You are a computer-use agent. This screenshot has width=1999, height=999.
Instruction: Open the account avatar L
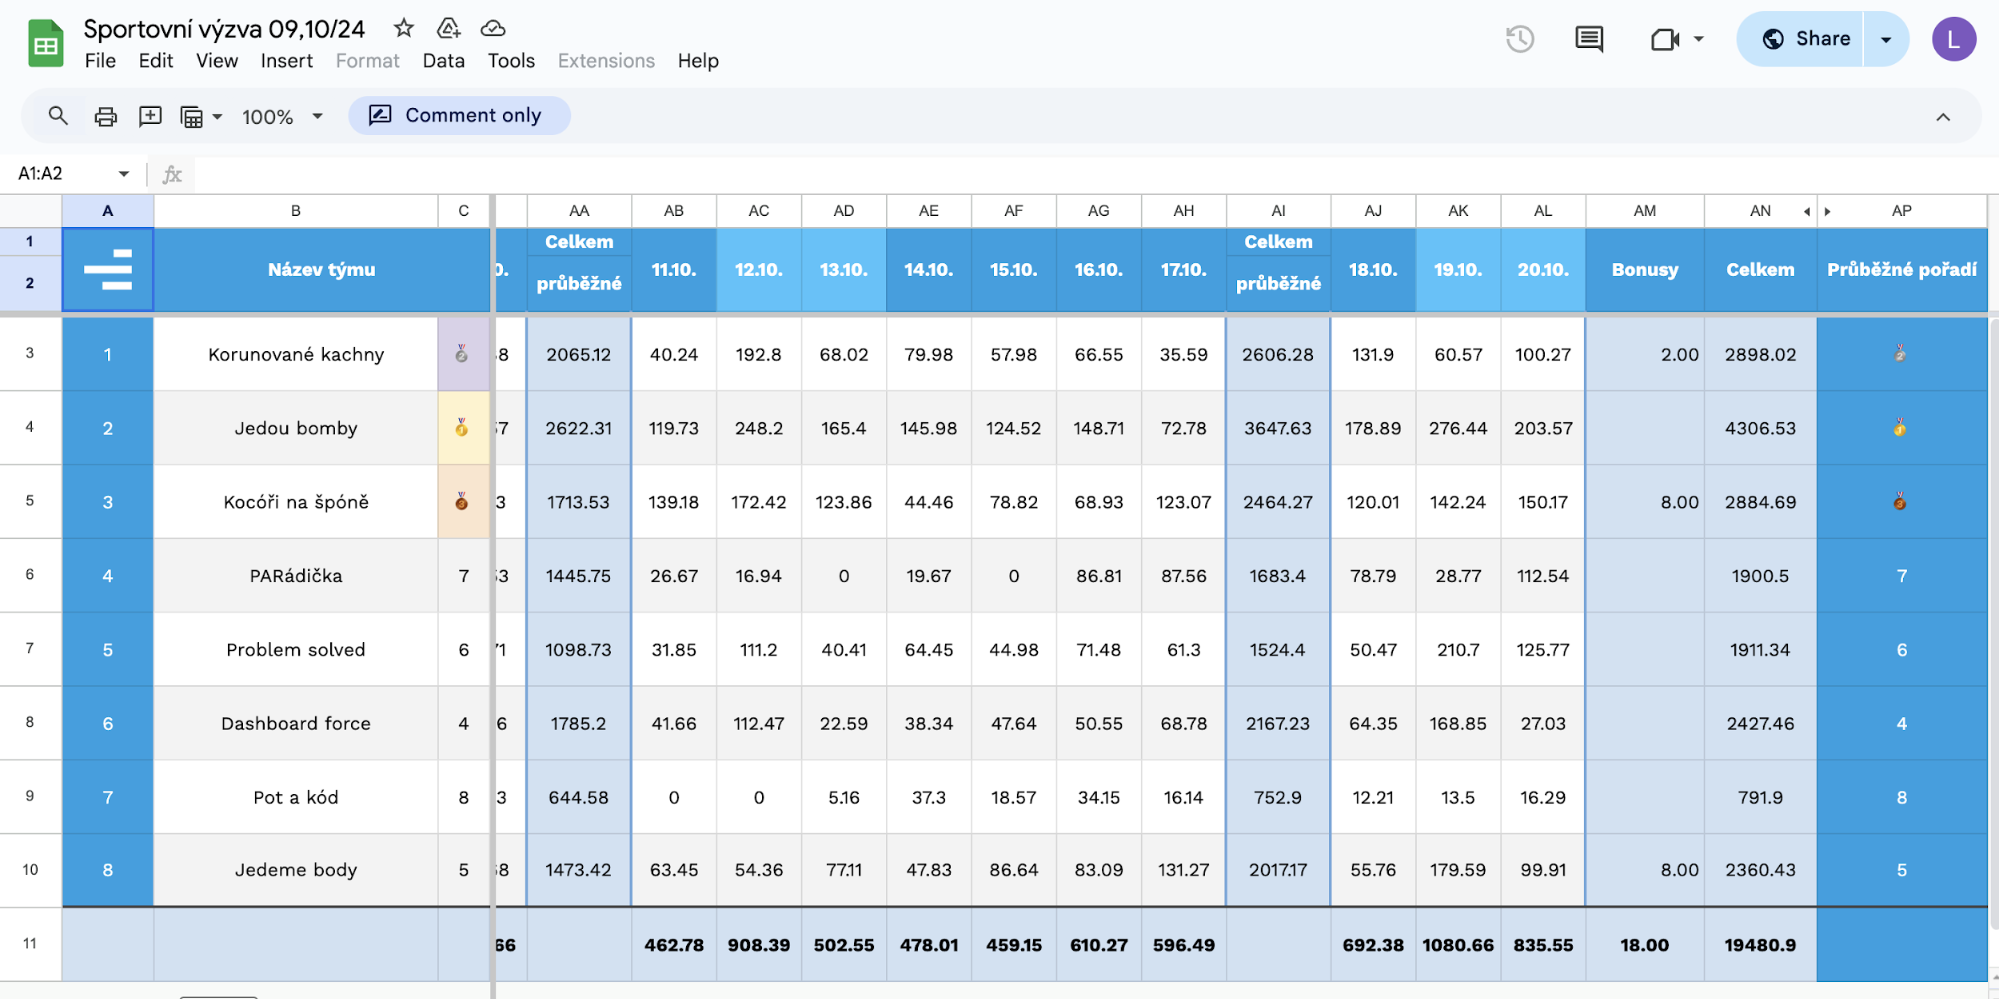pyautogui.click(x=1953, y=39)
